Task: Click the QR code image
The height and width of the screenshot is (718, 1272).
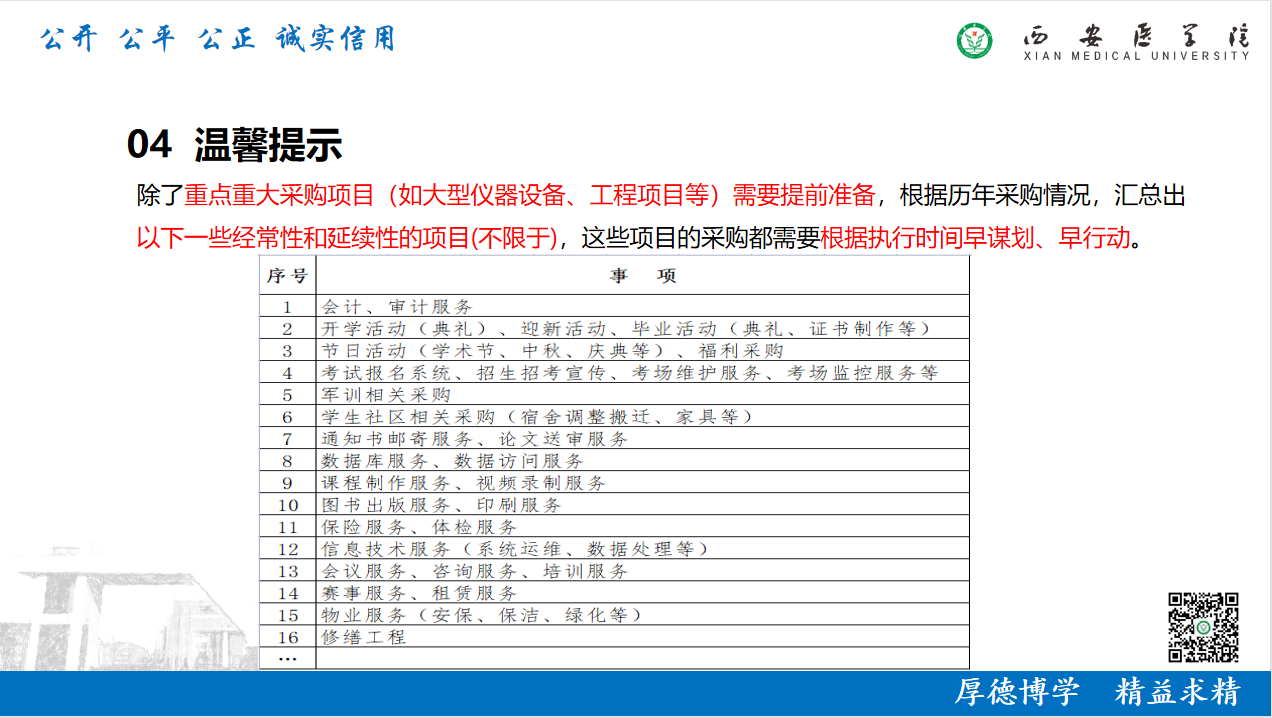Action: (1204, 627)
